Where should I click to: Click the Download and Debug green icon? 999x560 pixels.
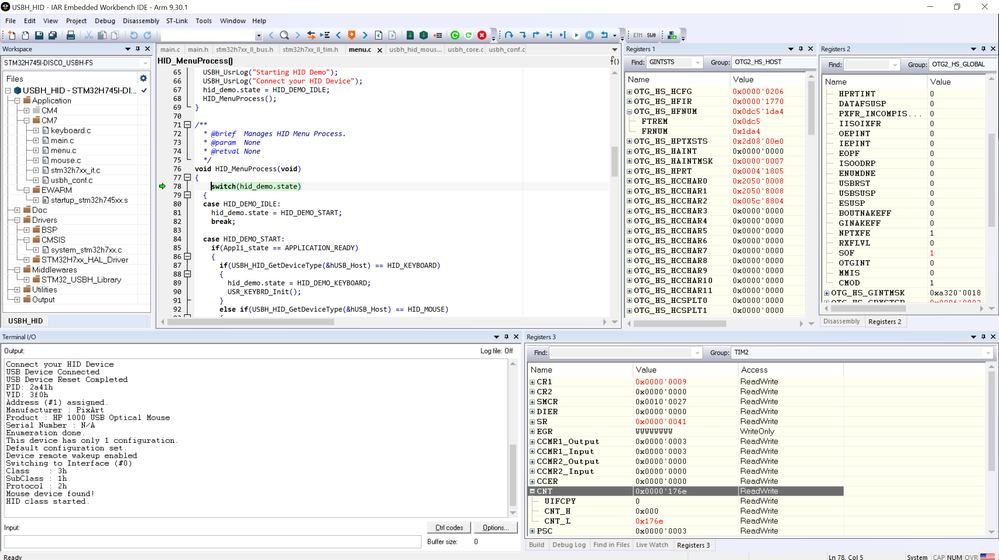[x=455, y=35]
